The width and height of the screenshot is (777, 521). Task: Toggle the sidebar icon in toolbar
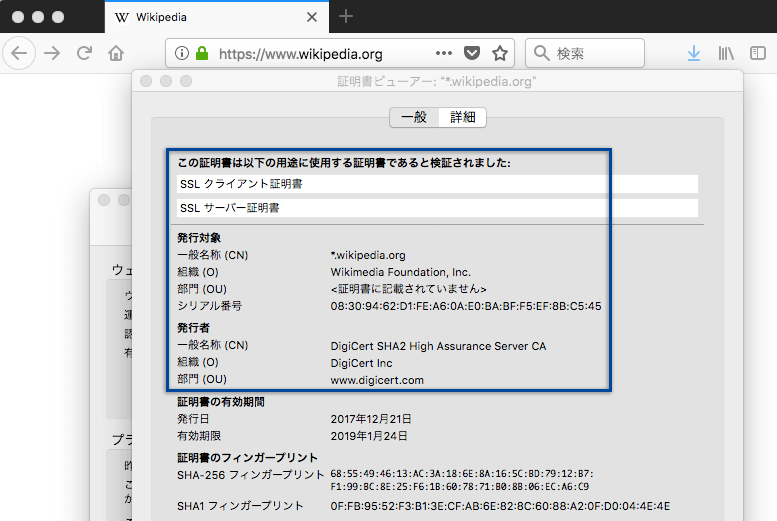758,53
